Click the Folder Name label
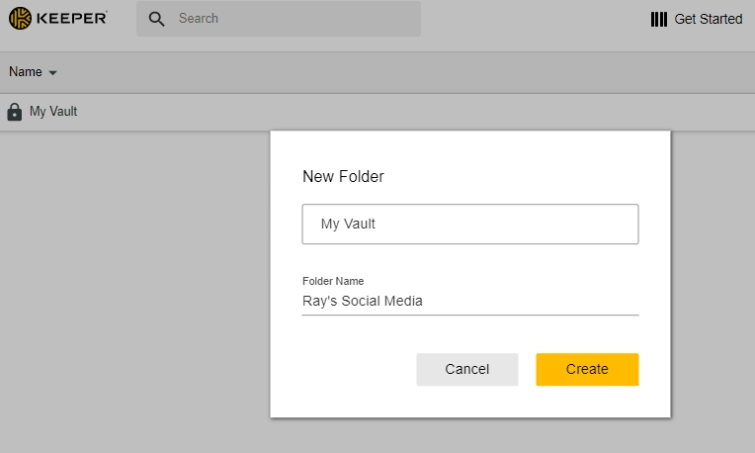The width and height of the screenshot is (755, 453). 333,281
